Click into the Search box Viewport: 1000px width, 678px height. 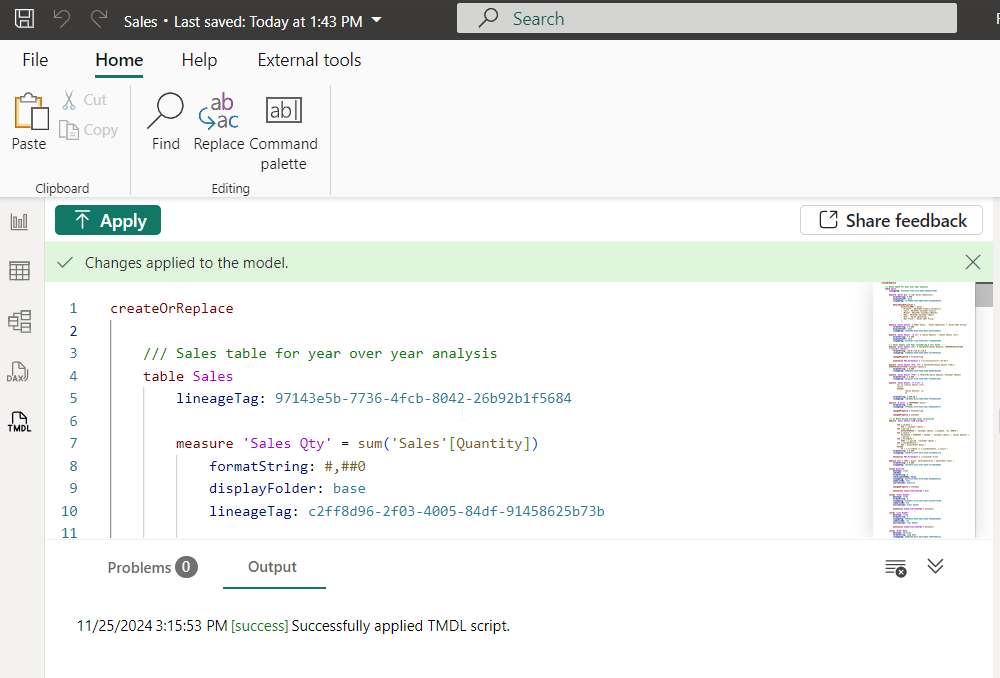[707, 18]
